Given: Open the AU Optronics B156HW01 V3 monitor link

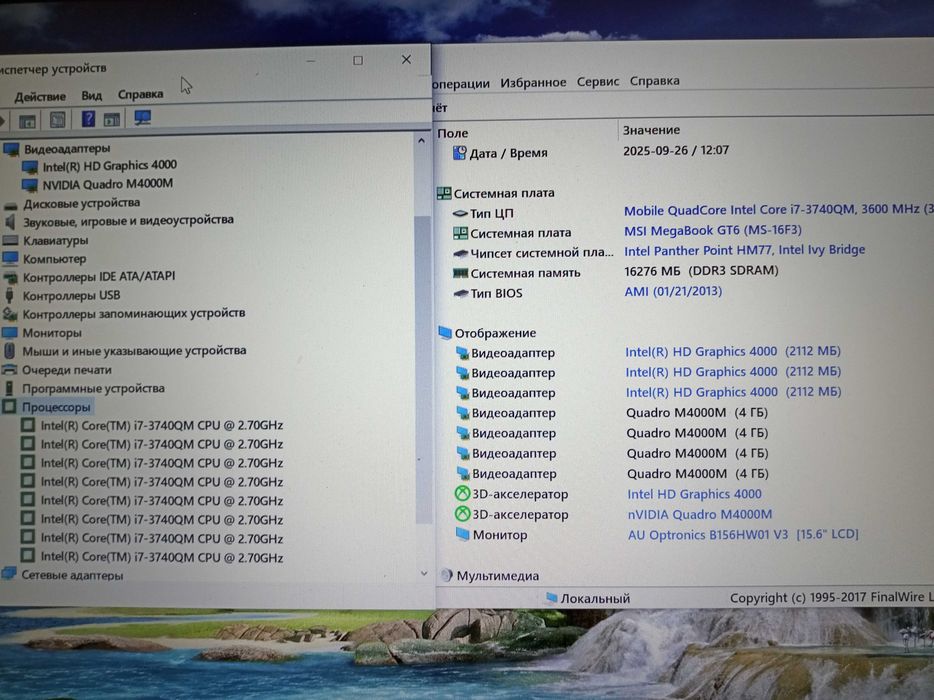Looking at the screenshot, I should (743, 534).
